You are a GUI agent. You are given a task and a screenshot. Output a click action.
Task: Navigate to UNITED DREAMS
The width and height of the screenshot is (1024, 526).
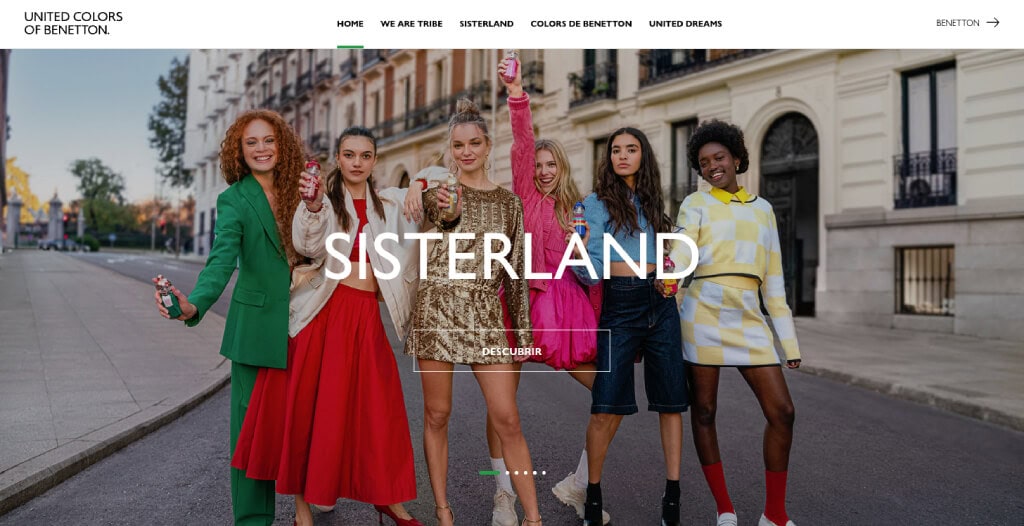tap(685, 24)
